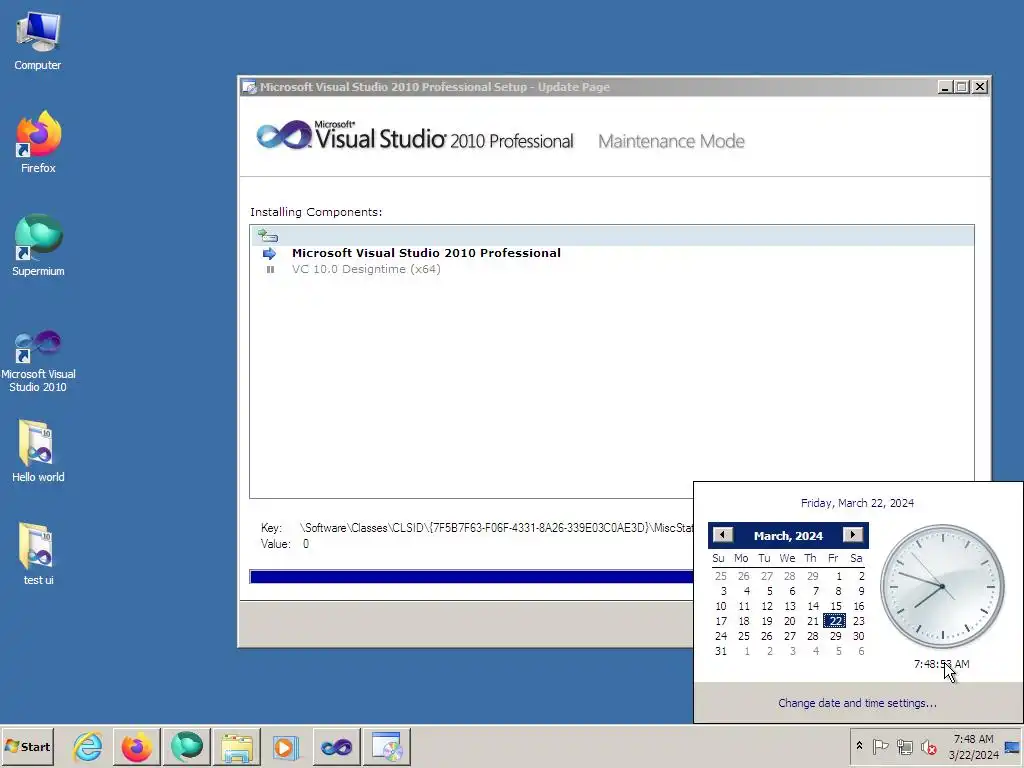Click the setup window title bar icon

tap(249, 87)
